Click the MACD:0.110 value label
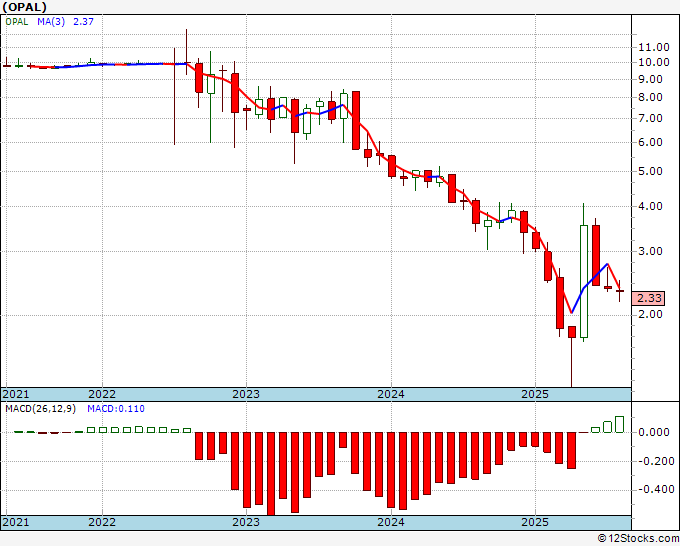 tap(116, 409)
